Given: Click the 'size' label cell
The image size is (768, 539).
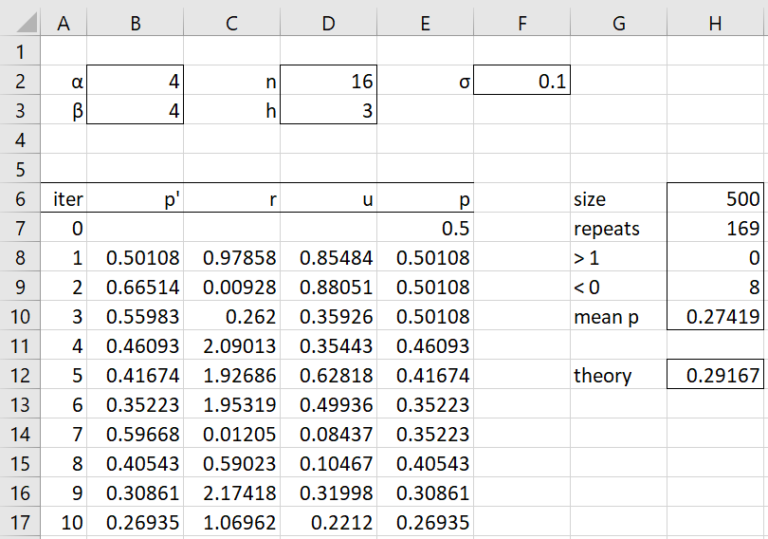Looking at the screenshot, I should tap(619, 198).
